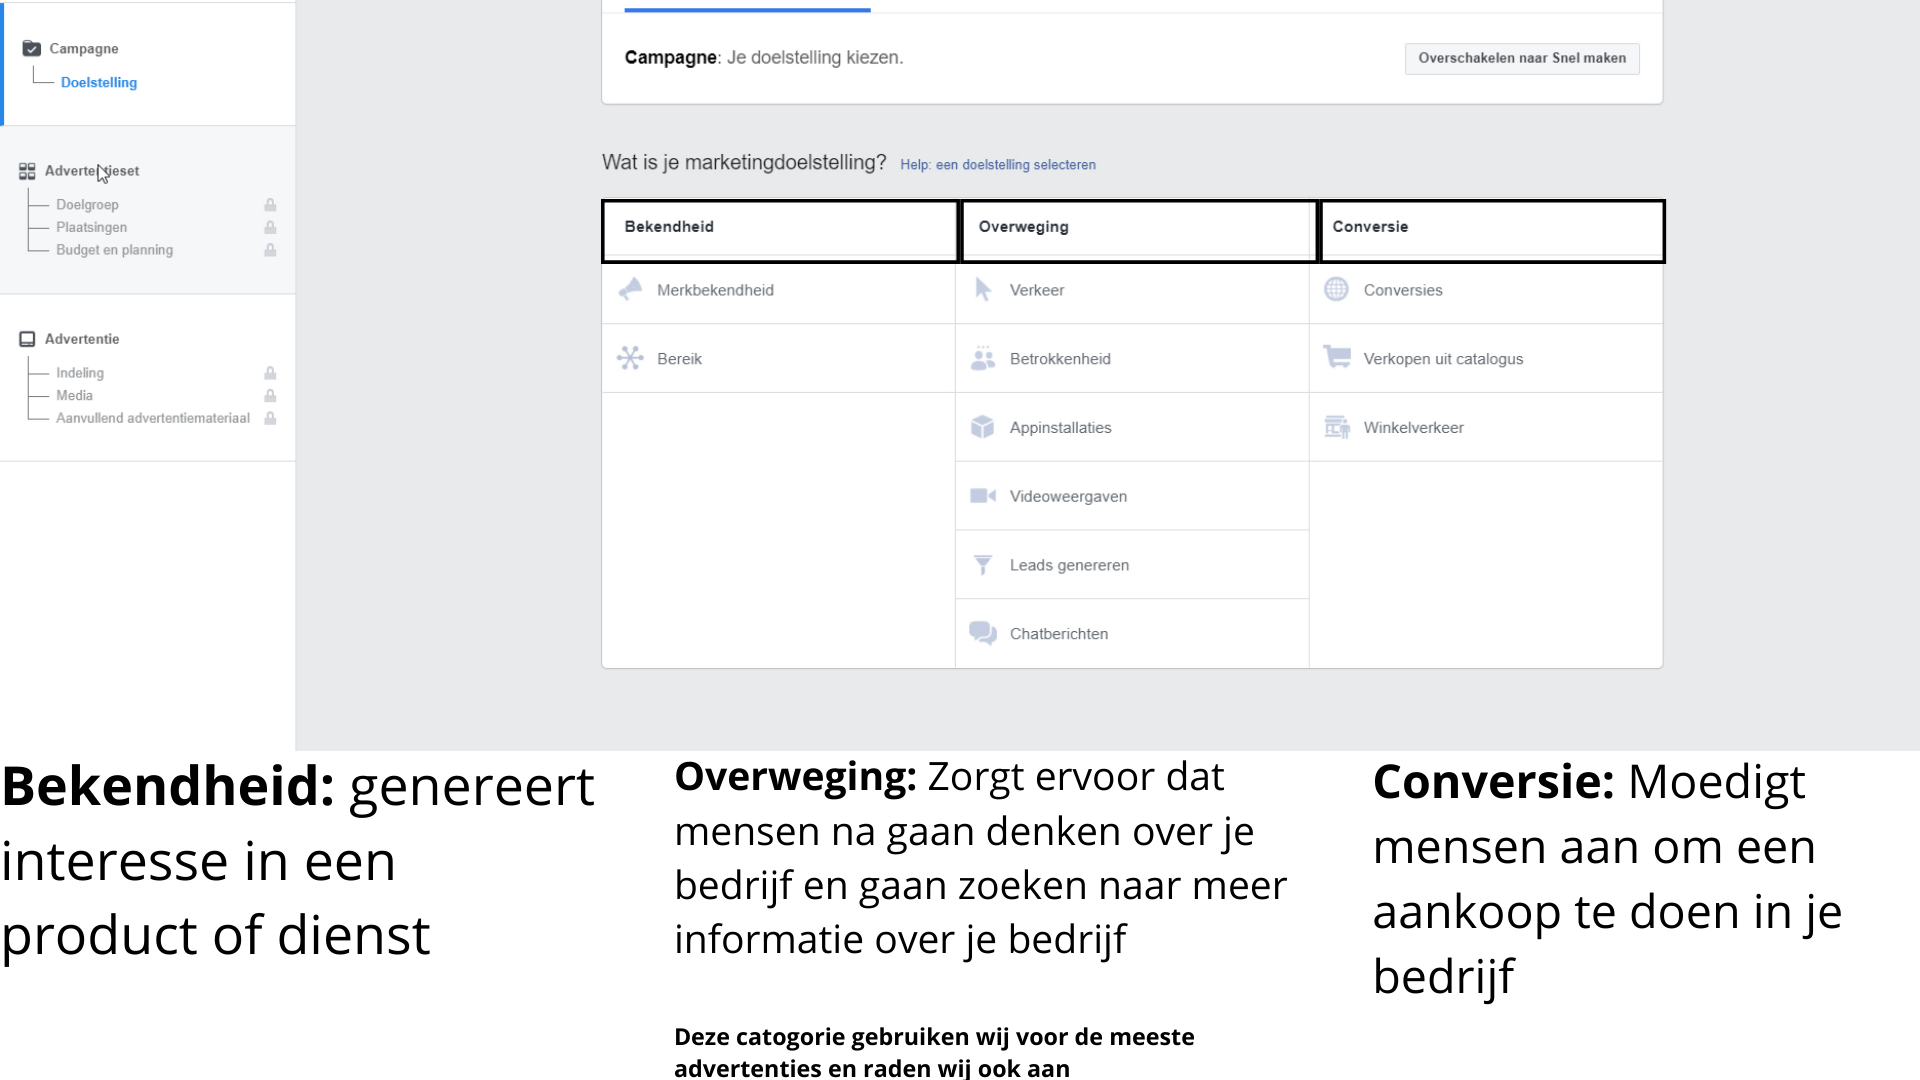The image size is (1920, 1080).
Task: Click Overschakelen naar Snel maken button
Action: coord(1521,58)
